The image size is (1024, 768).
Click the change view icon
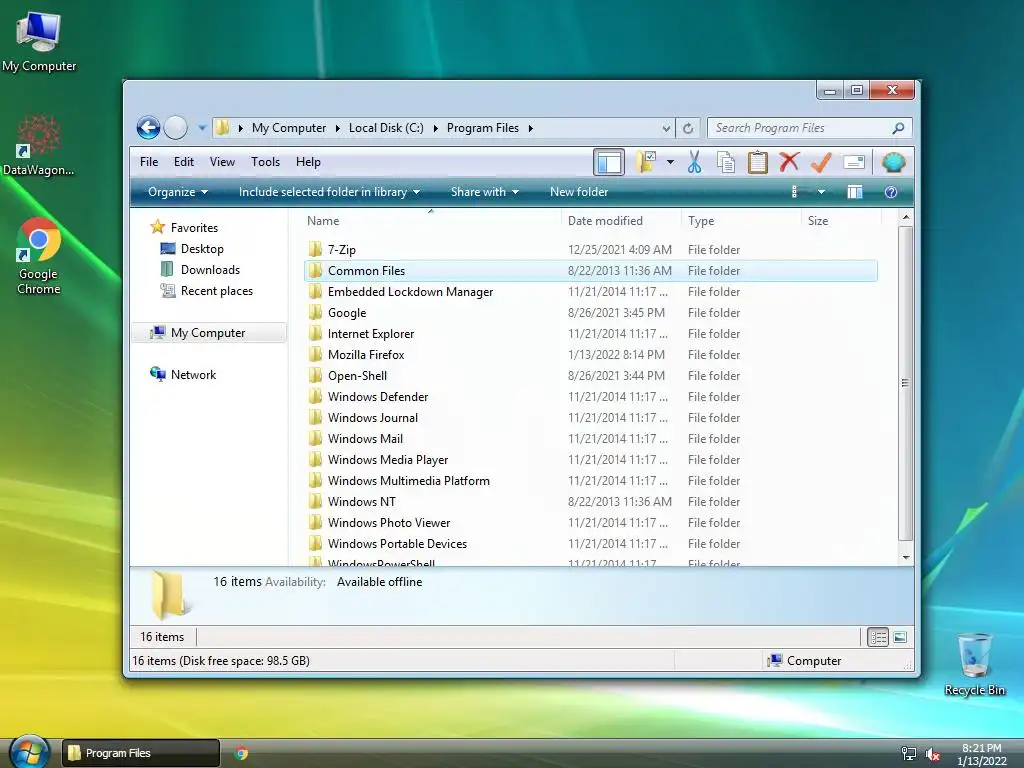pos(795,192)
